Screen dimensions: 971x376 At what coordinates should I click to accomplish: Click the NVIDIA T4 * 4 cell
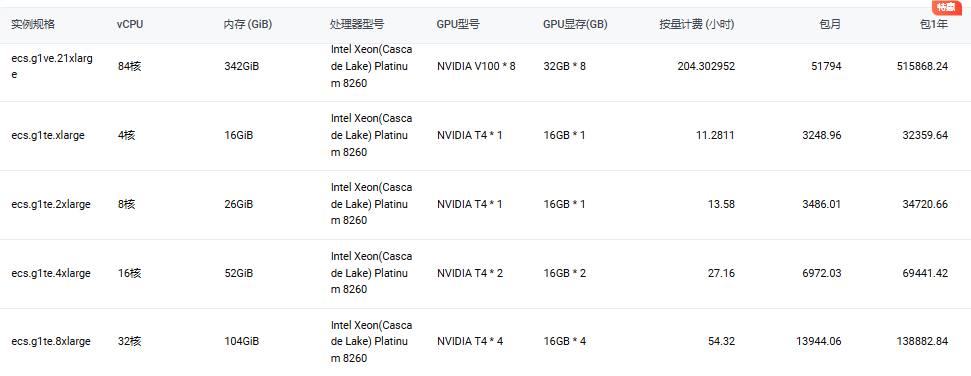coord(470,341)
